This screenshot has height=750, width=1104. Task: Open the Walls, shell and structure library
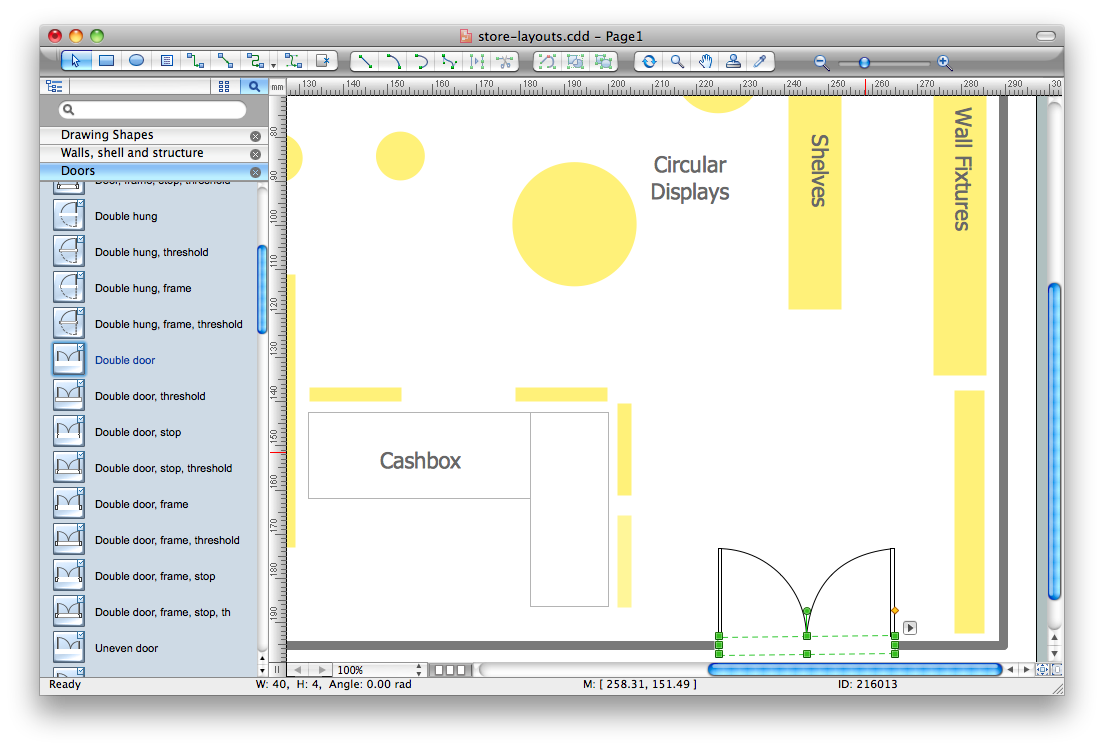pos(132,153)
